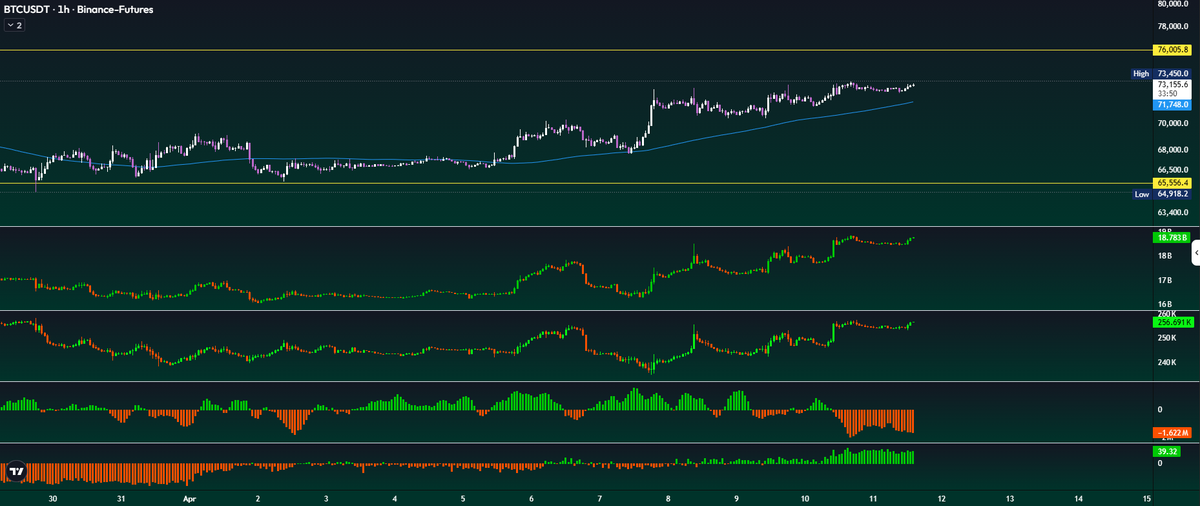Click the 63,400.0 price axis label

pos(1173,212)
